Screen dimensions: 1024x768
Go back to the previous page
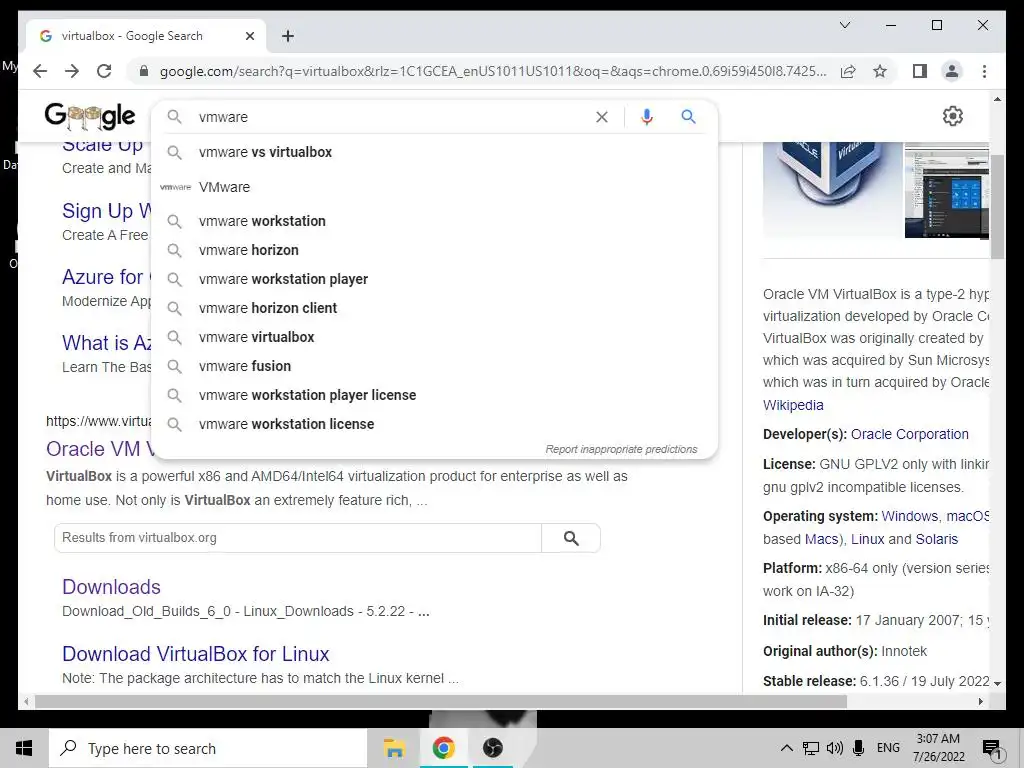tap(40, 71)
